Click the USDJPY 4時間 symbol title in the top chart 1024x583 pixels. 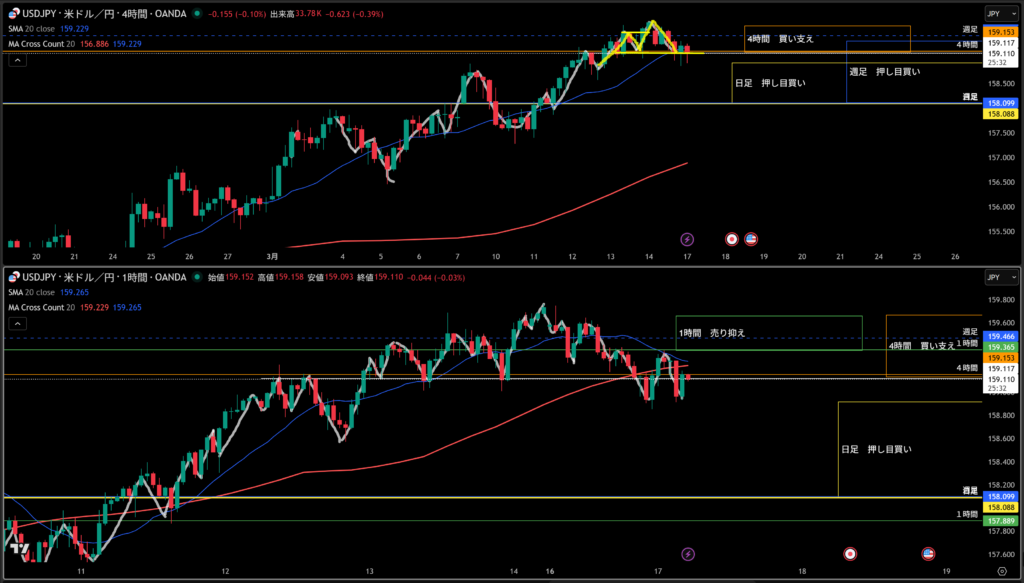click(x=100, y=14)
